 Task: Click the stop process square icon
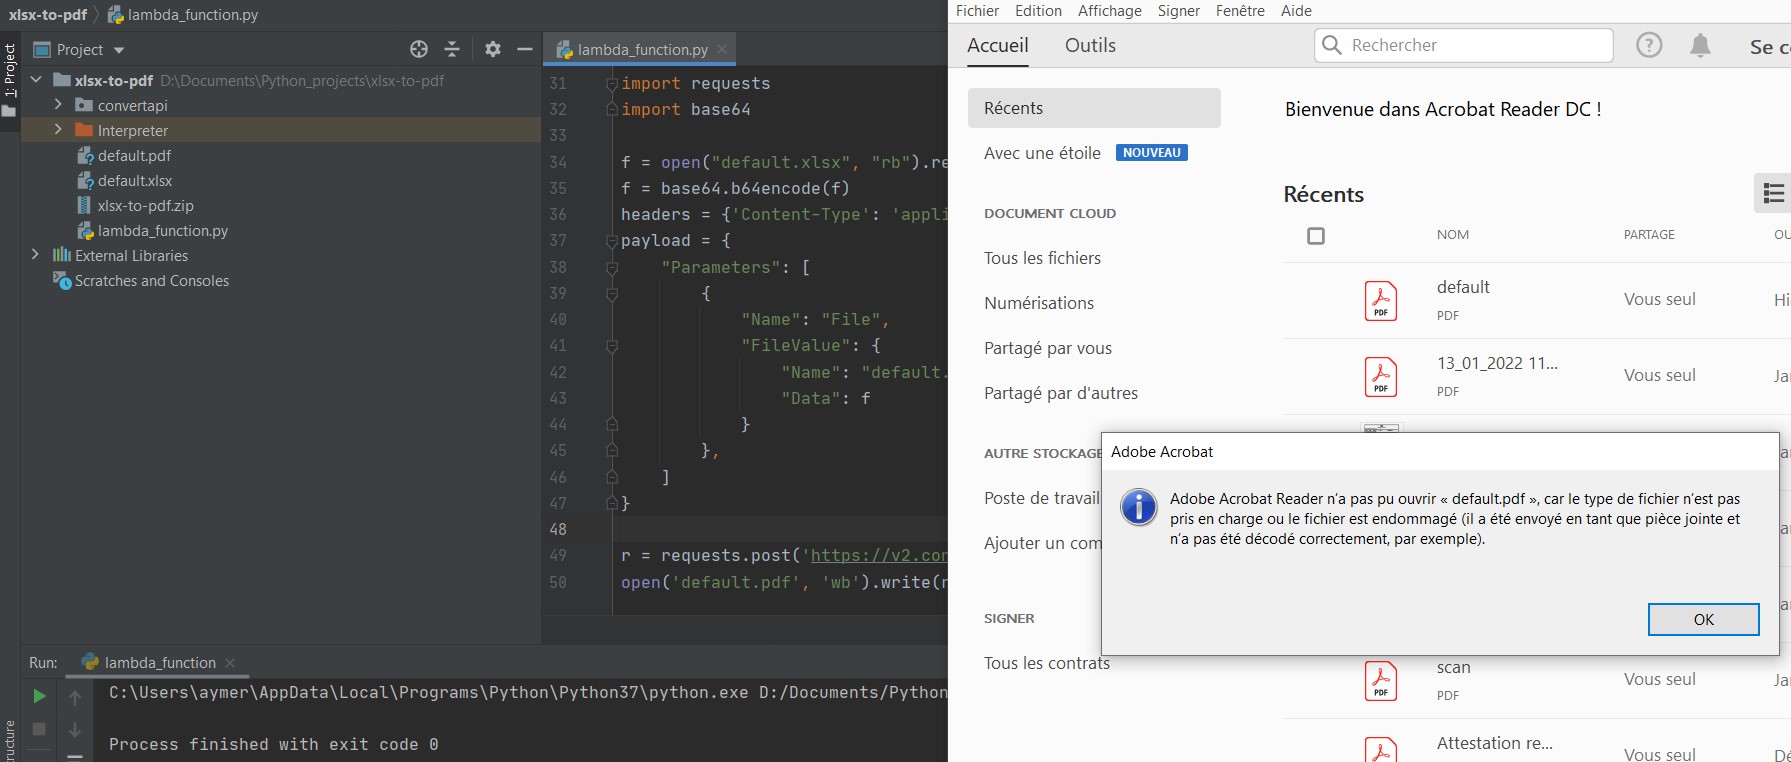(39, 729)
